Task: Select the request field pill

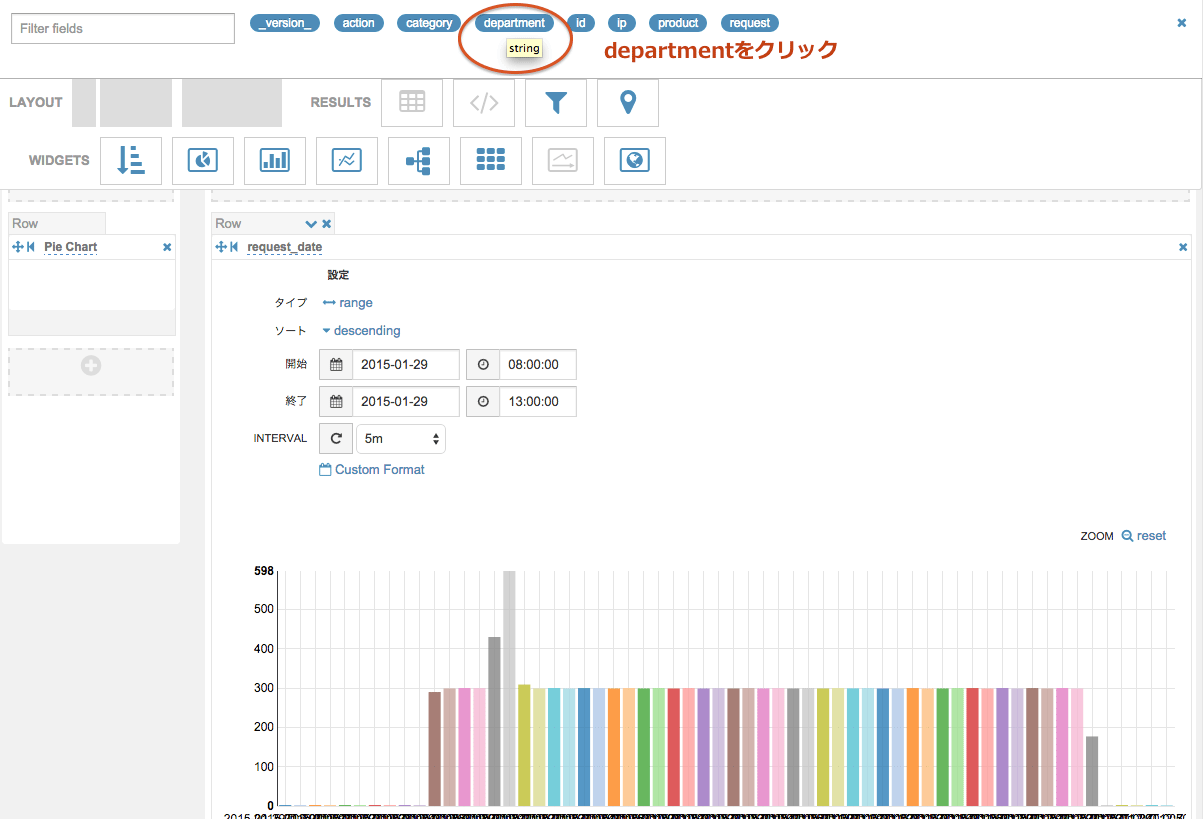Action: point(750,23)
